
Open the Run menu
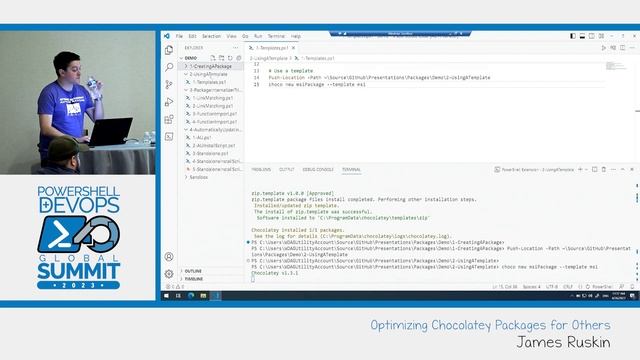coord(258,36)
